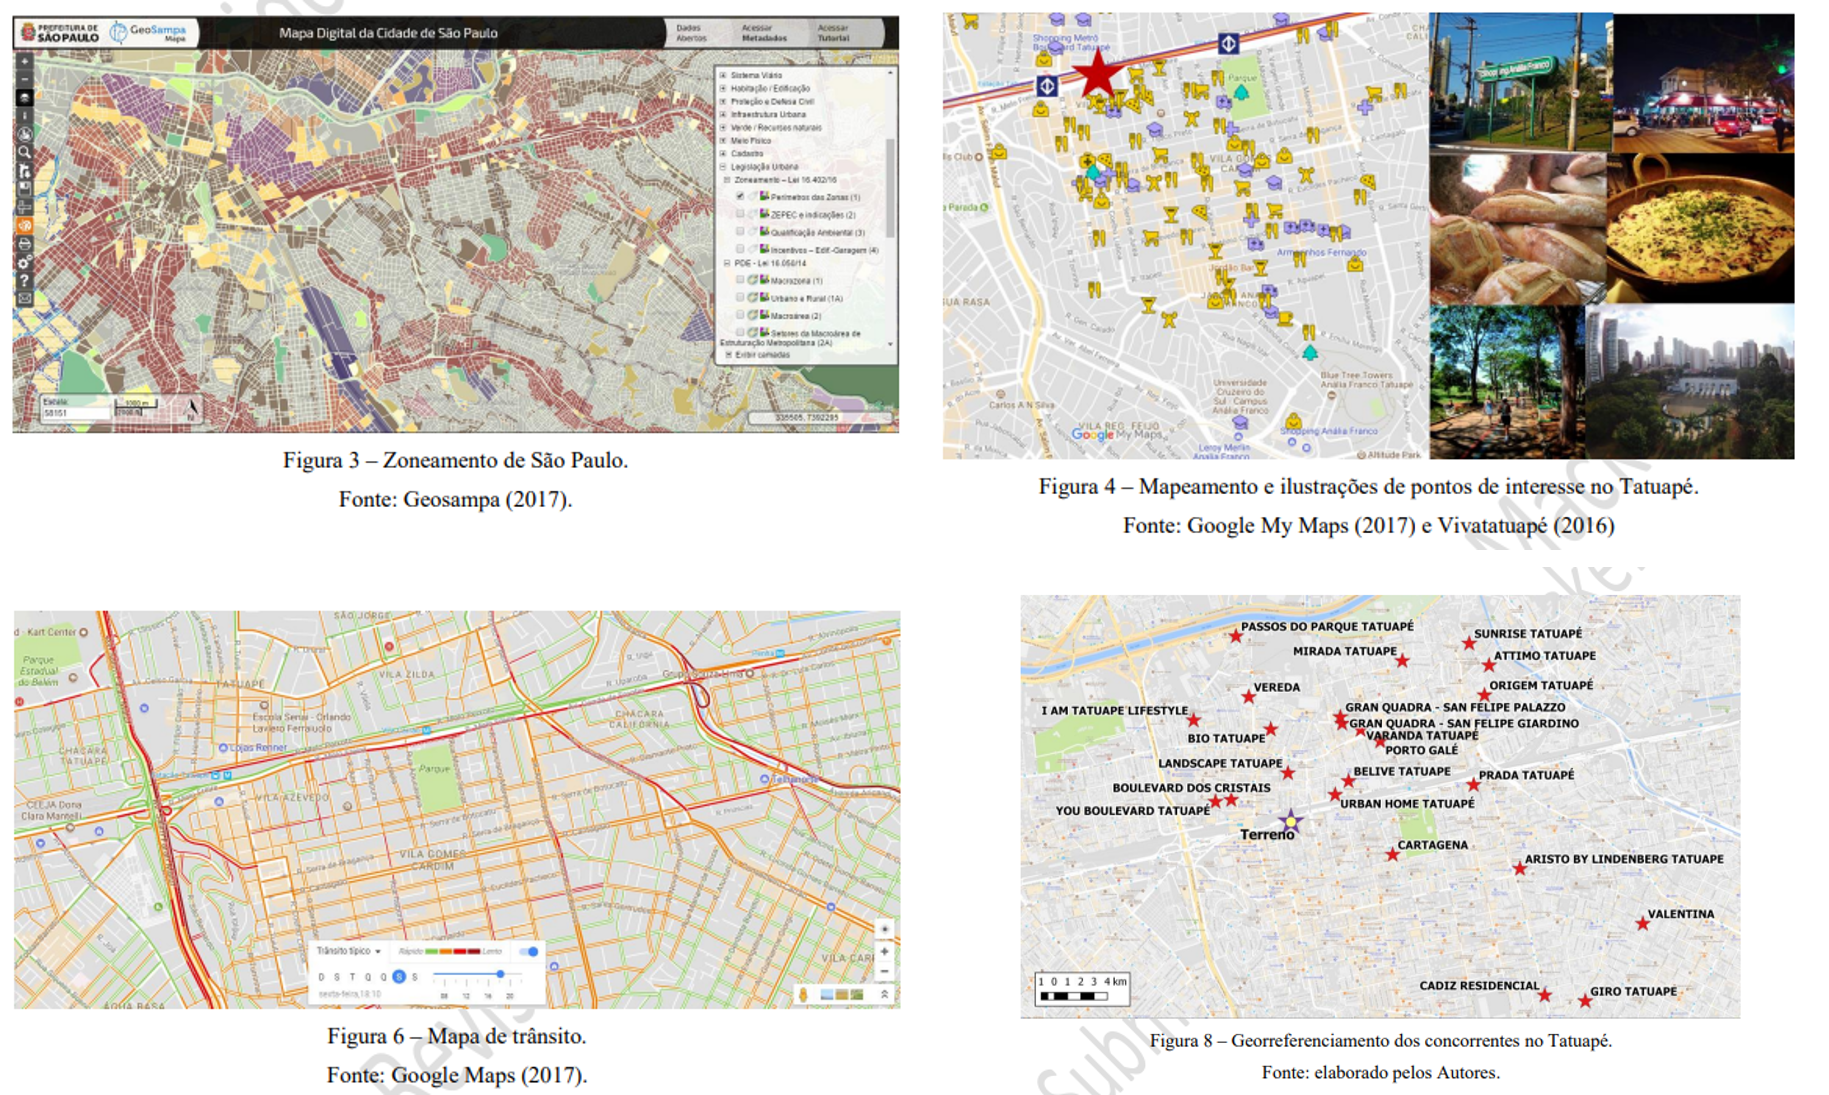
Task: Open the Acessar Metadados tab
Action: [763, 33]
